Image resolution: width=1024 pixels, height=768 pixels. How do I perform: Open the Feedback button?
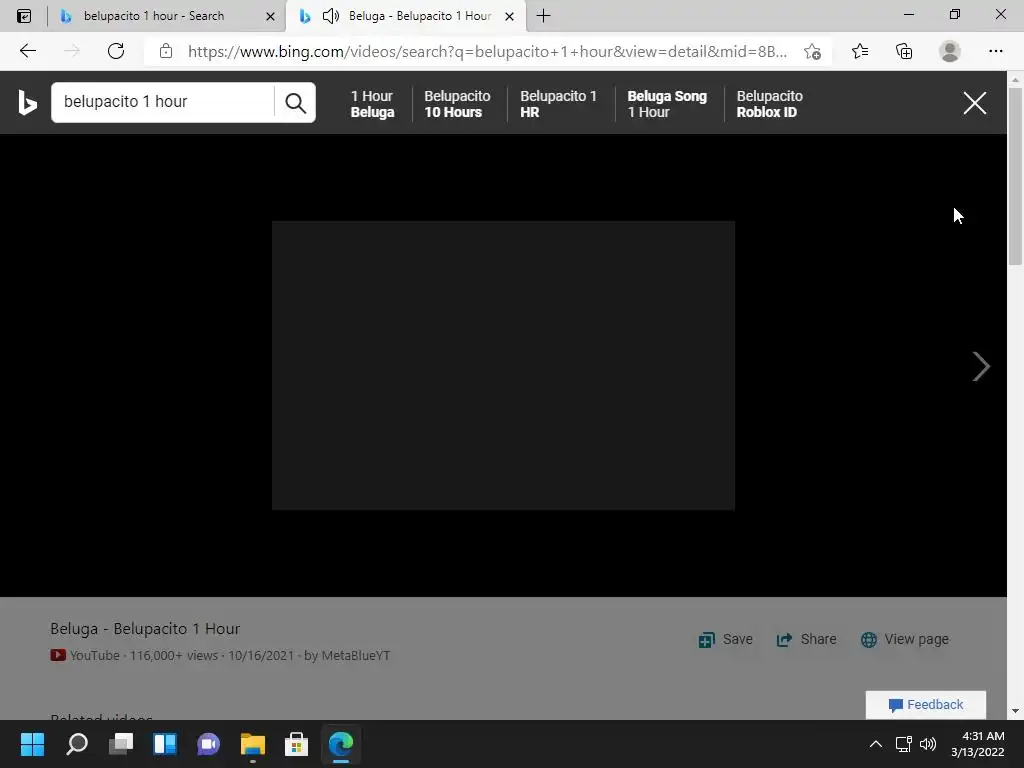tap(925, 705)
